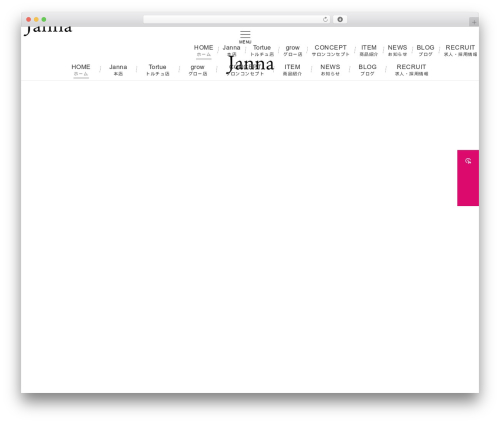
Task: Open grow in lower navigation row
Action: [x=197, y=70]
